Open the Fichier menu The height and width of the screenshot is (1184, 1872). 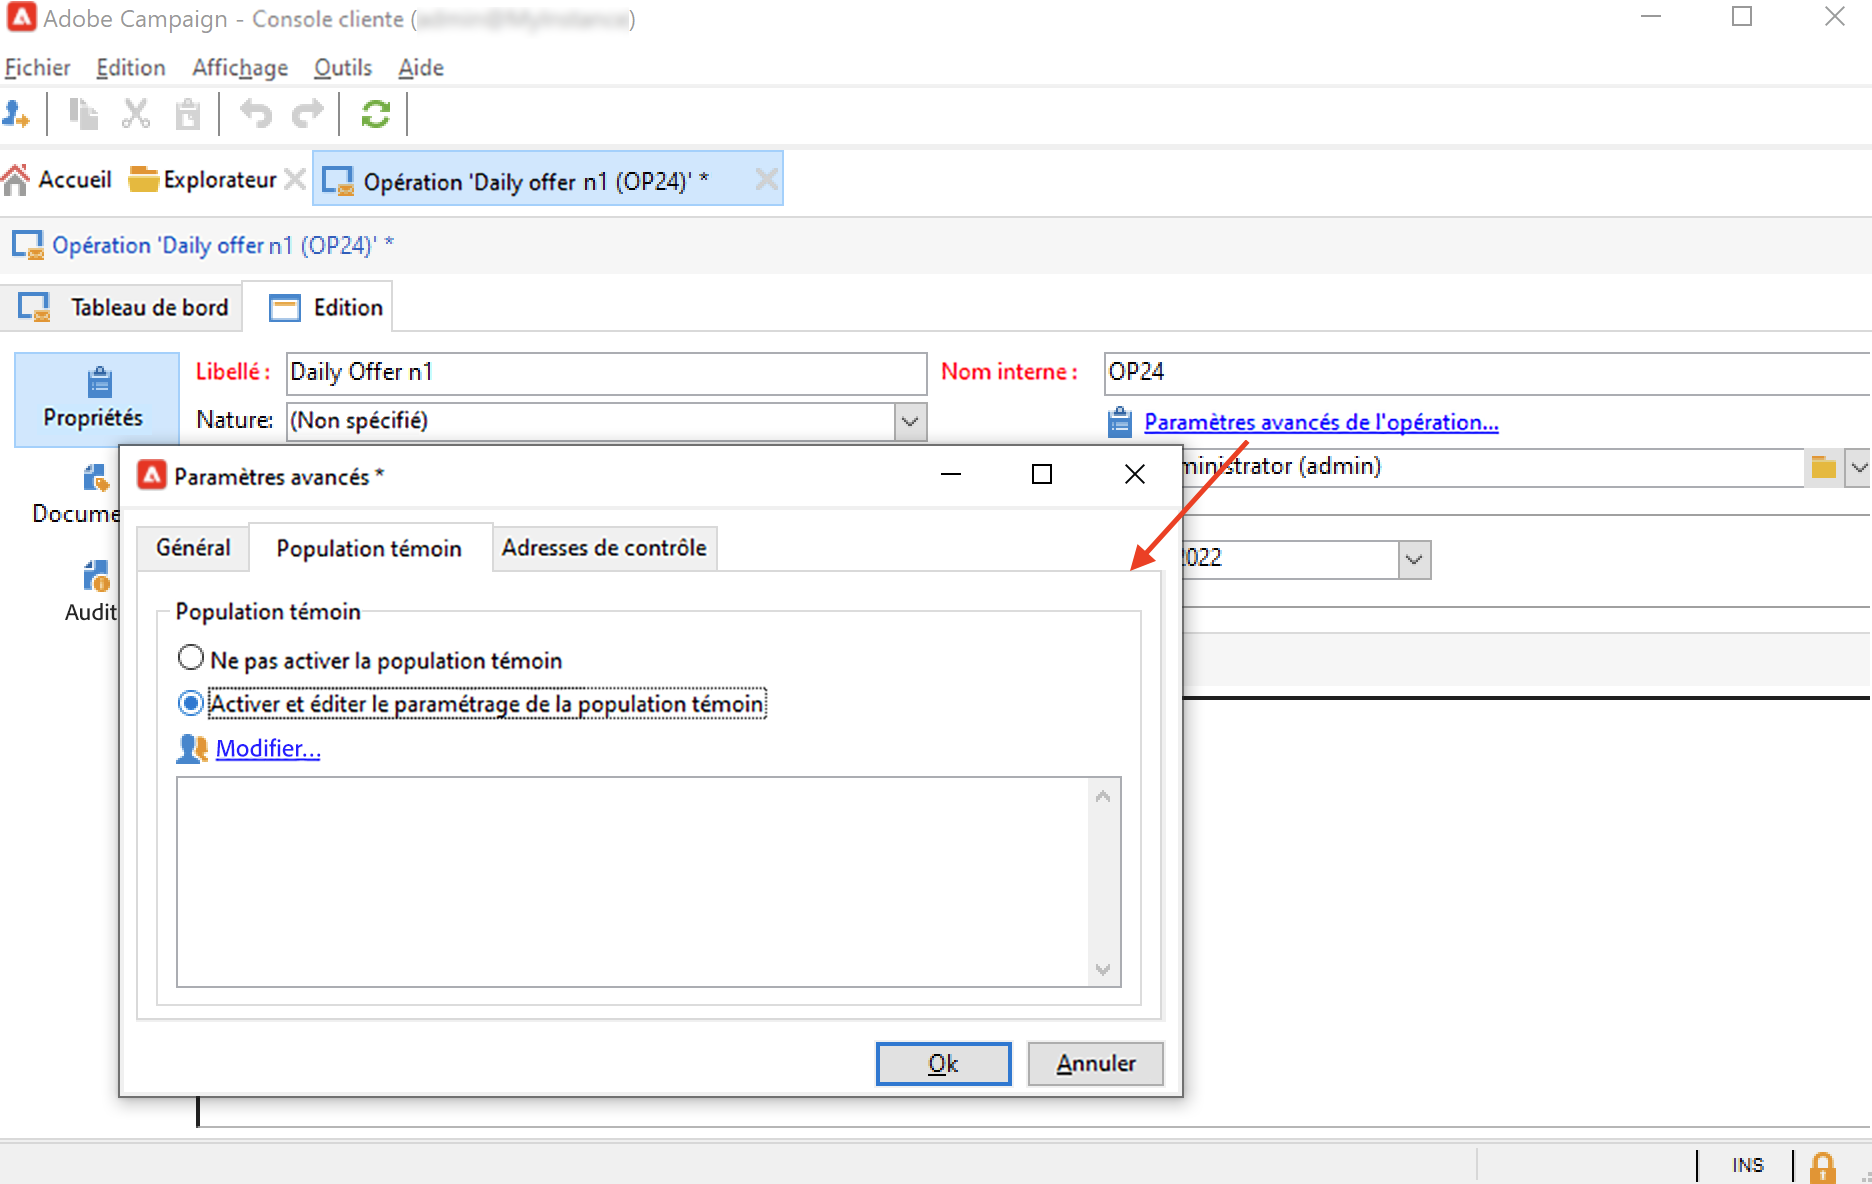[38, 68]
